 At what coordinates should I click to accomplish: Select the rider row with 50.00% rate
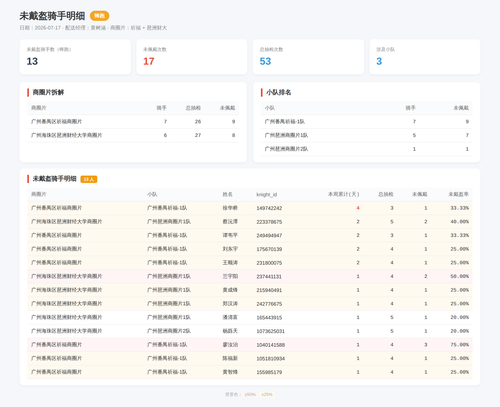click(250, 276)
